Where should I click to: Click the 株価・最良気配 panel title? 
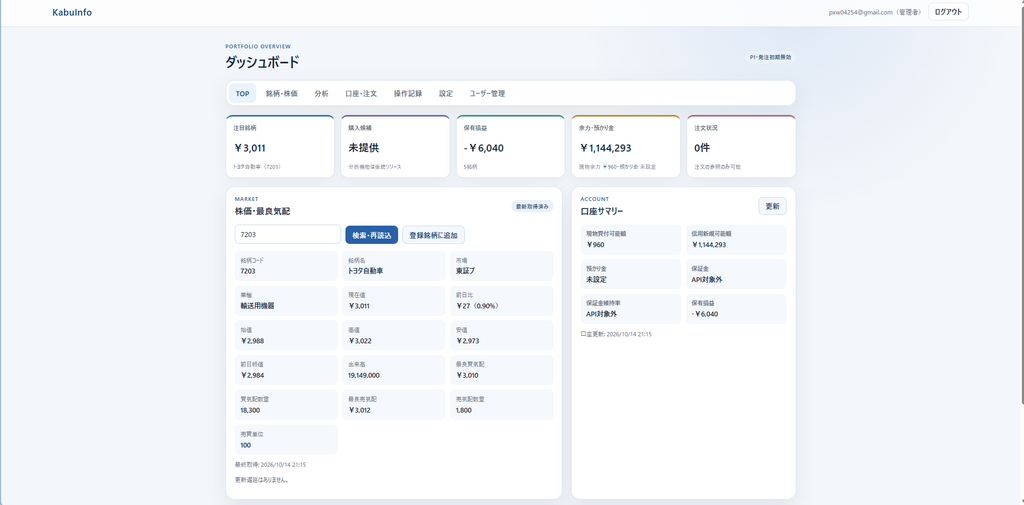tap(262, 211)
